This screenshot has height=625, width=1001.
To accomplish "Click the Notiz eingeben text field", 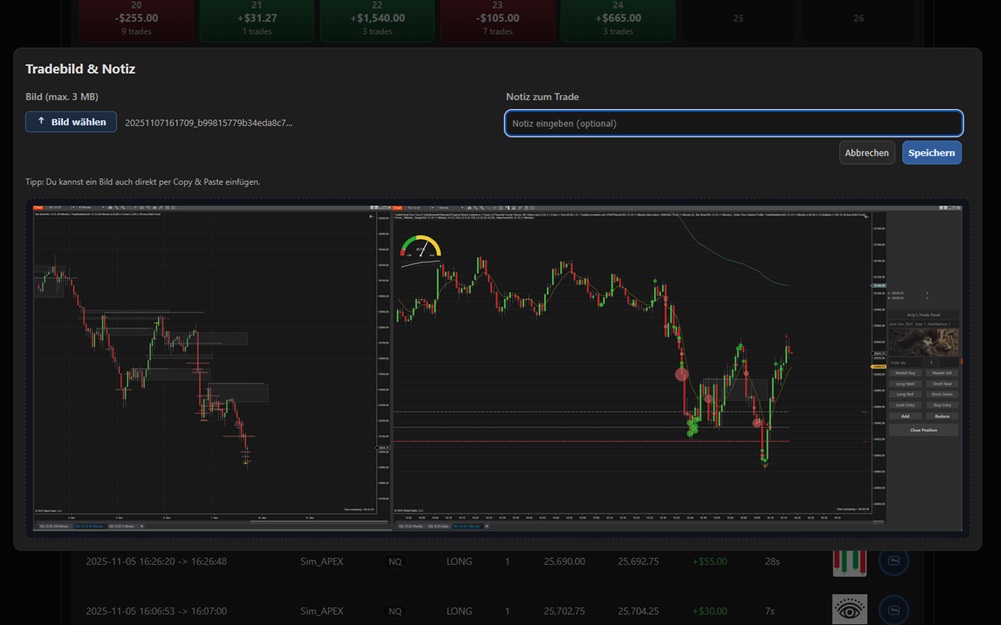I will (733, 123).
